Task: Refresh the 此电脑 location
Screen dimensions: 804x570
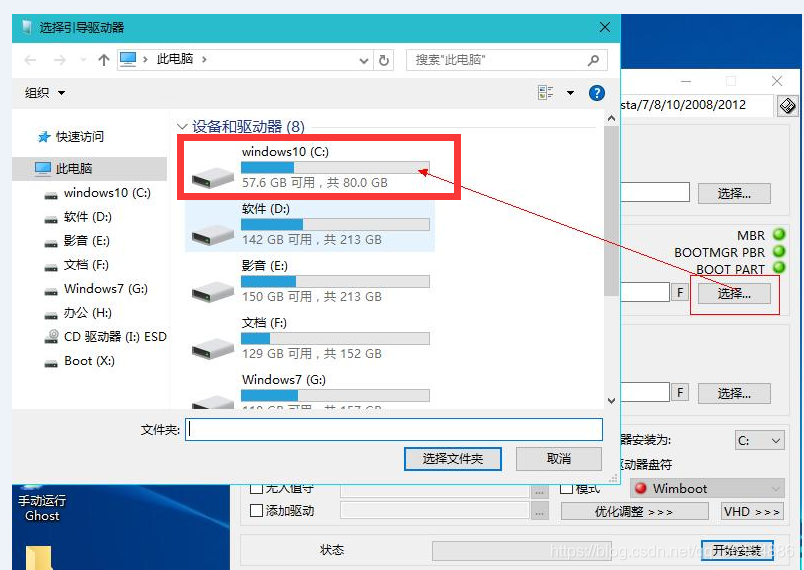Action: click(x=384, y=60)
